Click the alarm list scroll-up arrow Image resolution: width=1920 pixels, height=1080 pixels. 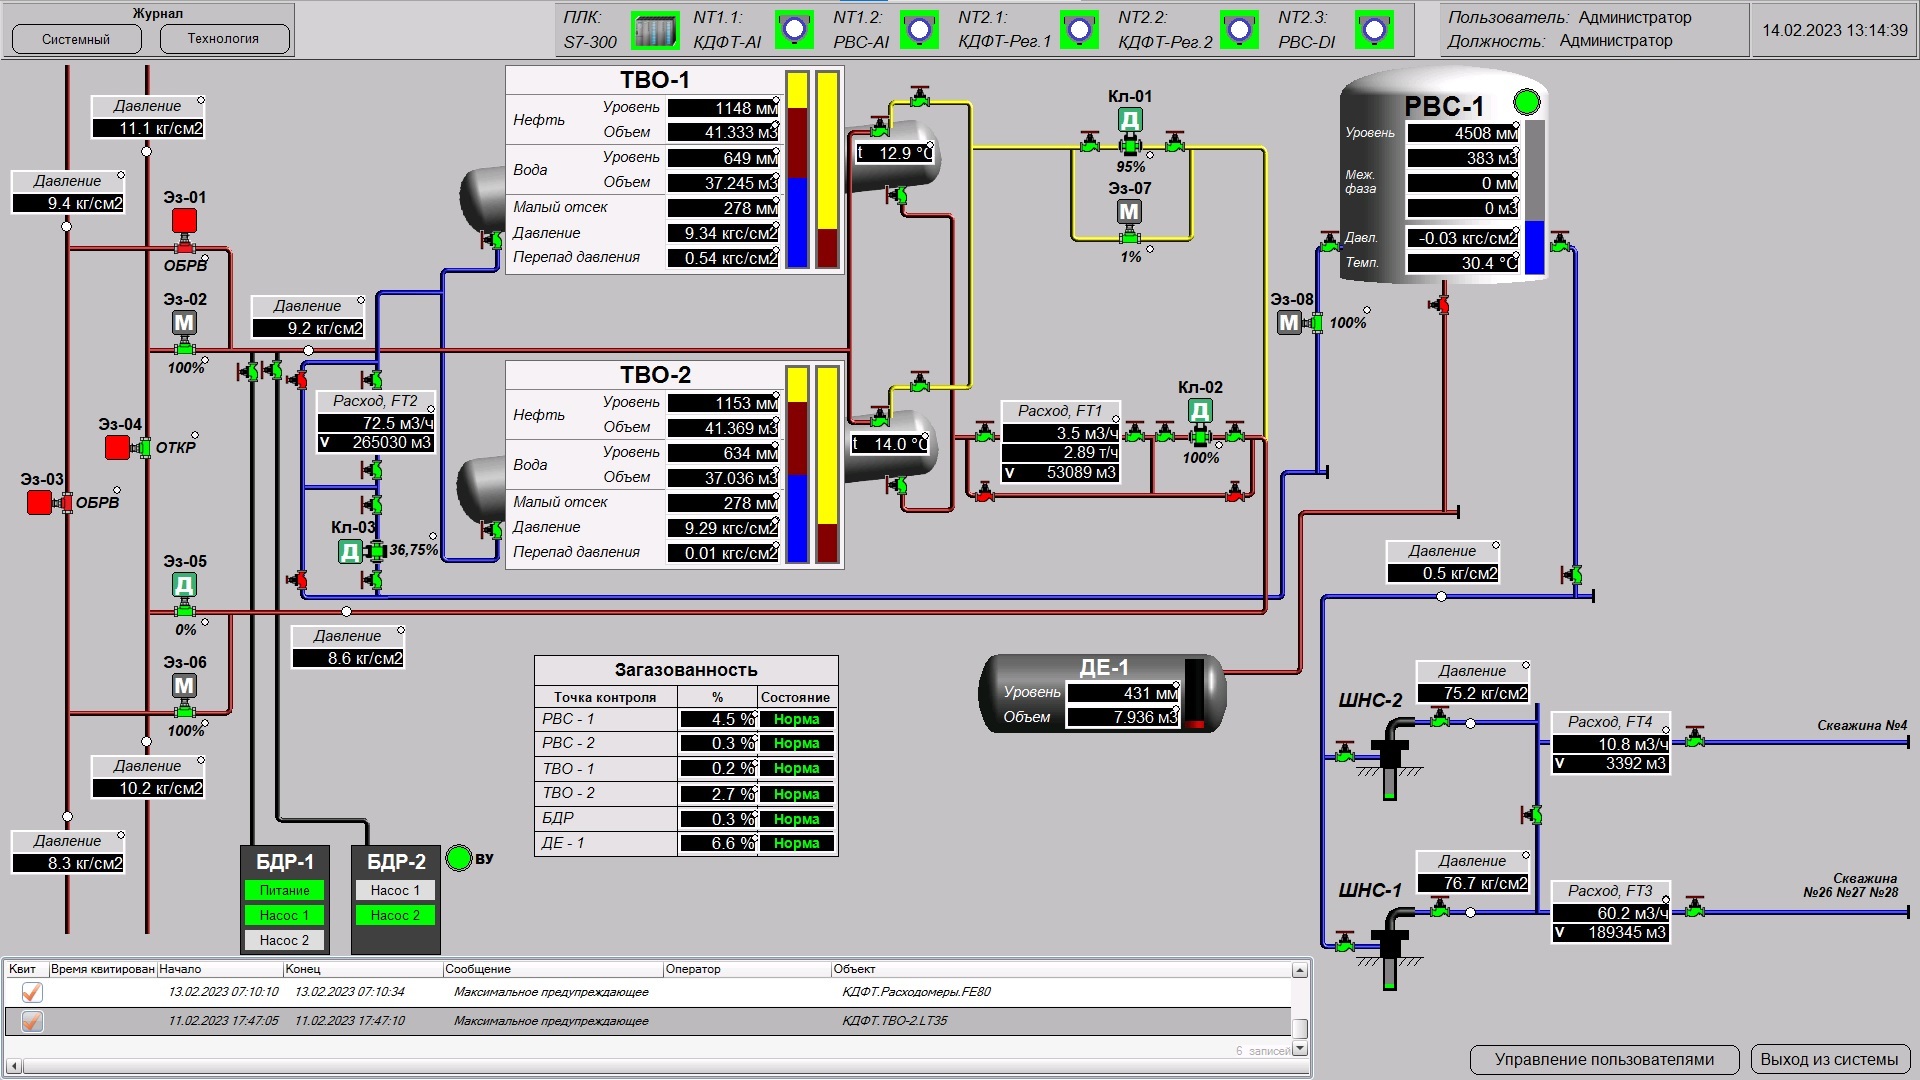click(1300, 970)
